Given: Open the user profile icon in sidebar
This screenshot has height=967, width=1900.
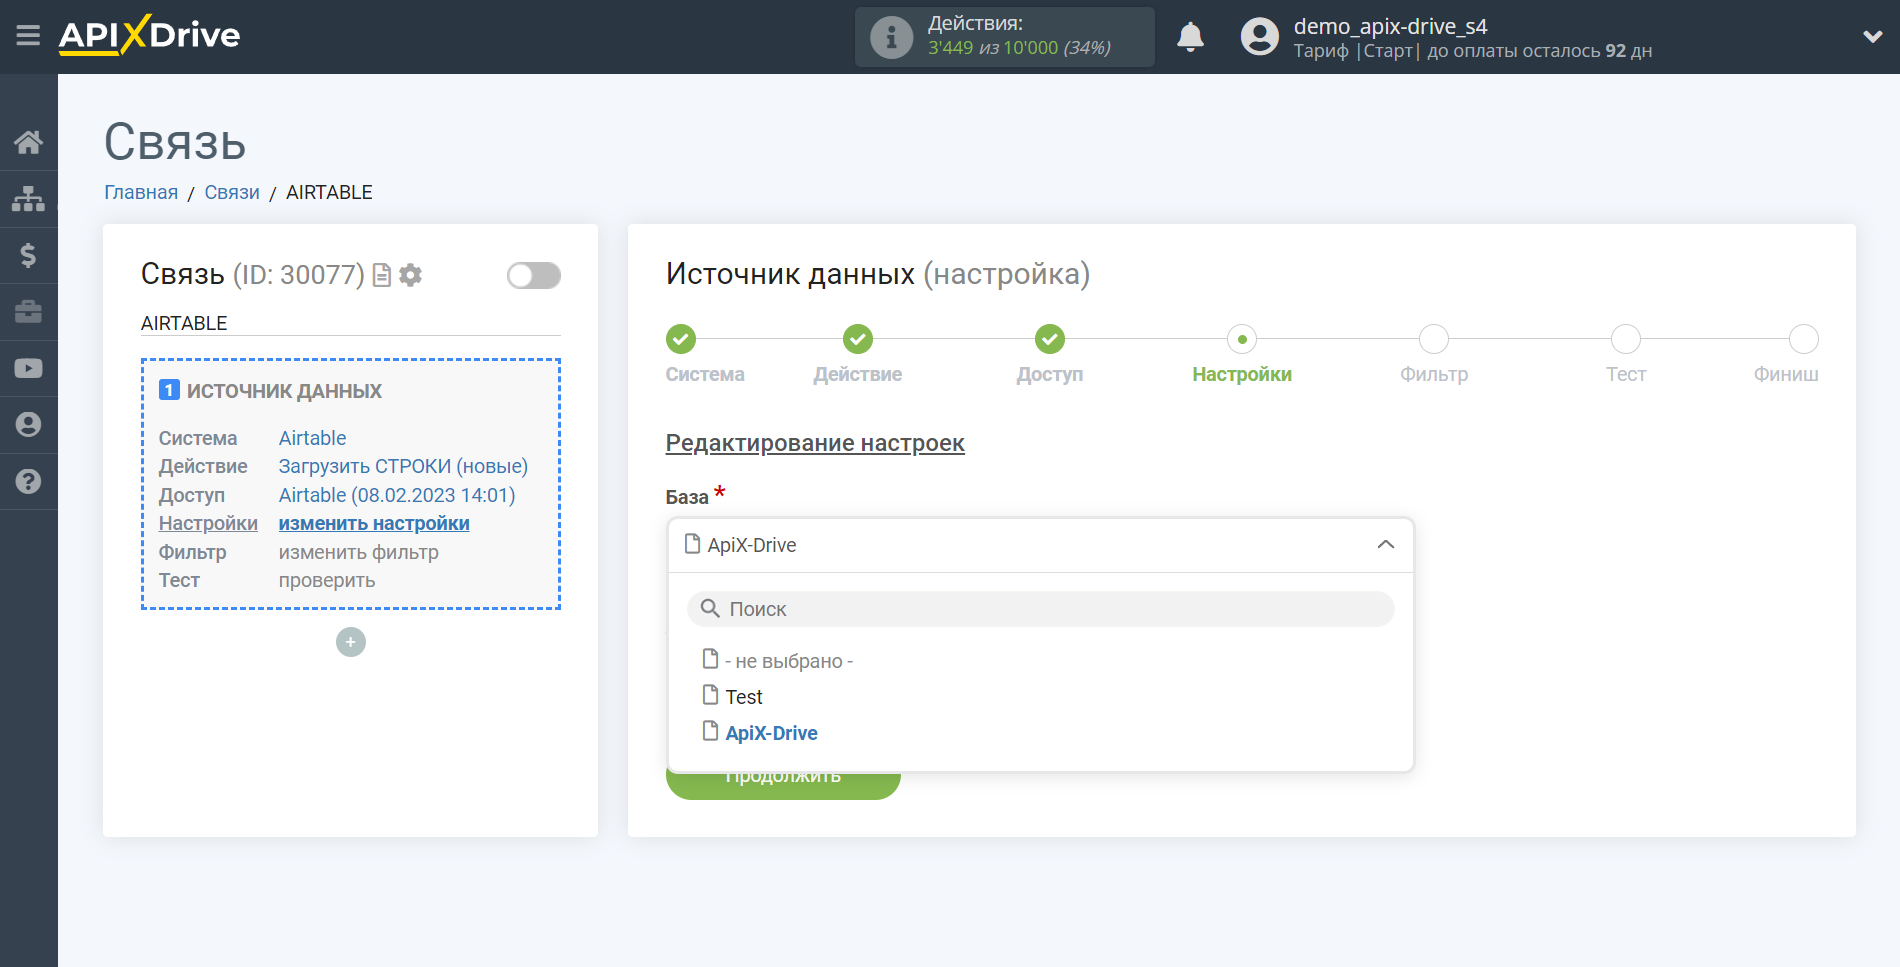Looking at the screenshot, I should tap(28, 425).
